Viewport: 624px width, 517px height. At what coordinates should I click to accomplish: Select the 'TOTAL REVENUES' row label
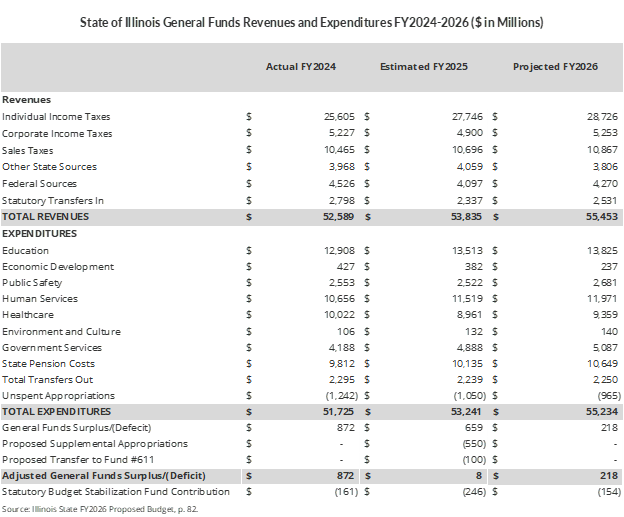[45, 217]
